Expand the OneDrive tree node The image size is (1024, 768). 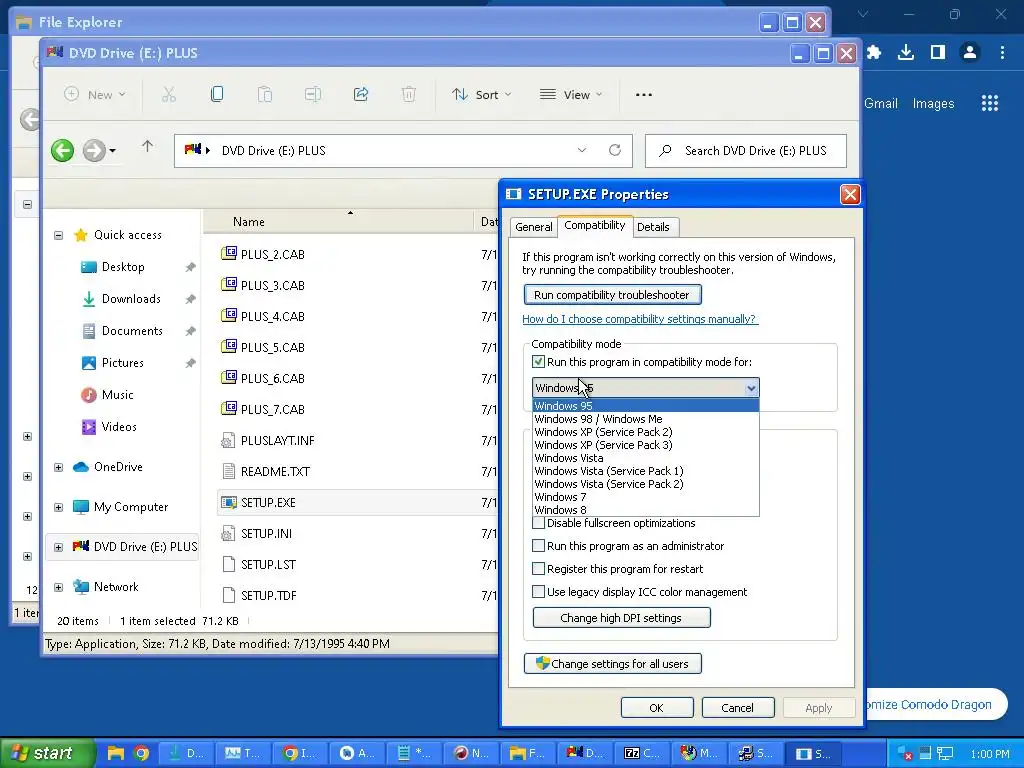58,467
